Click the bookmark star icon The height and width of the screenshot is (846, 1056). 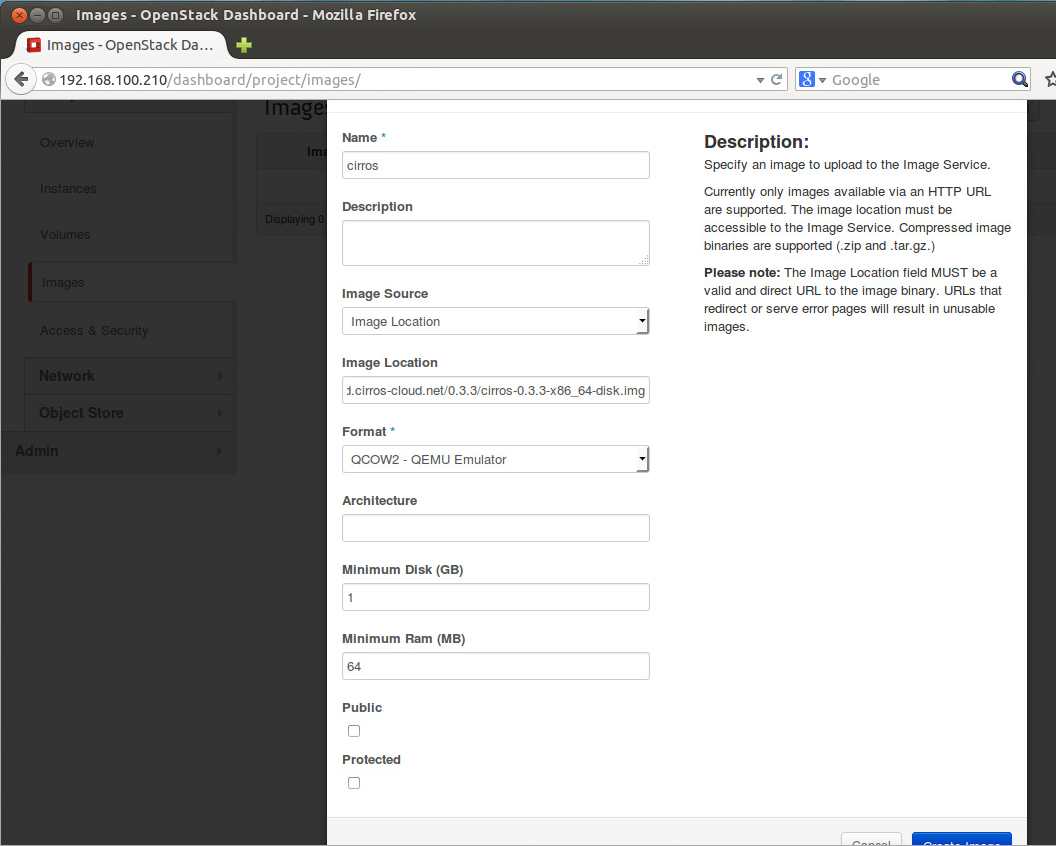click(x=1048, y=79)
